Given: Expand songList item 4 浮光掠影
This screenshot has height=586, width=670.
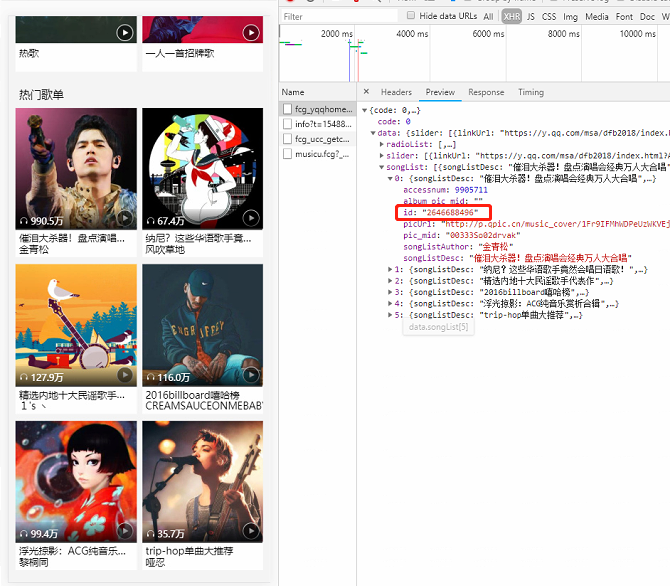Looking at the screenshot, I should (x=390, y=303).
